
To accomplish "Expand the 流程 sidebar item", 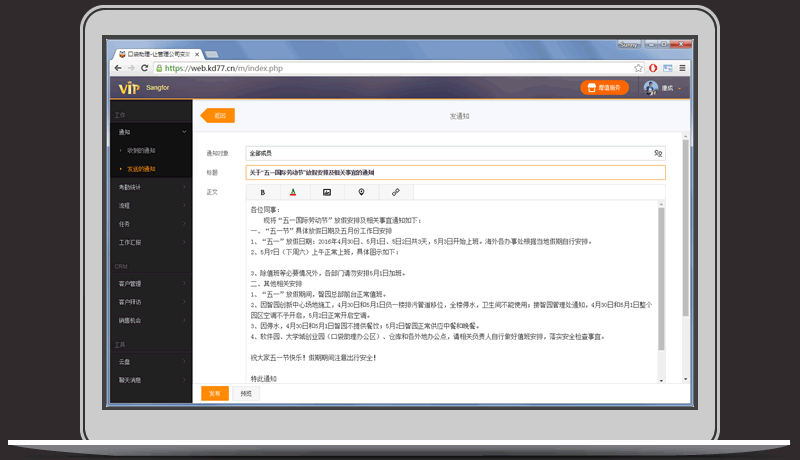I will [184, 206].
